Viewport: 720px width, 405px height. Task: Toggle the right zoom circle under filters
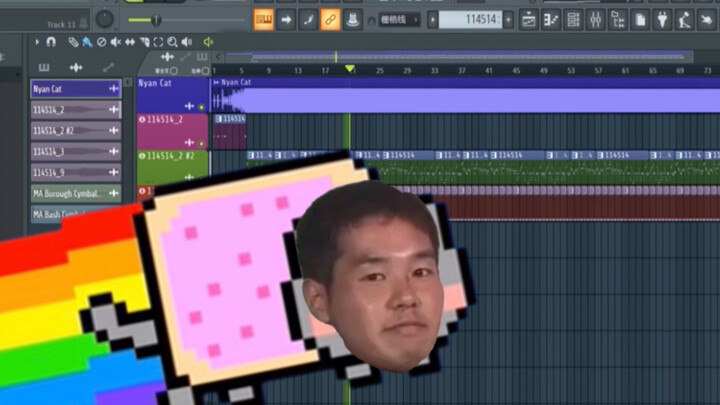pyautogui.click(x=206, y=71)
